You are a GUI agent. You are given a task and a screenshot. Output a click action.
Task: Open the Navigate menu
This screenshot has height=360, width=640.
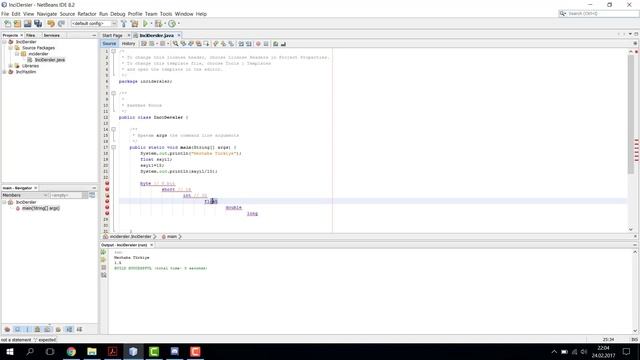click(47, 14)
